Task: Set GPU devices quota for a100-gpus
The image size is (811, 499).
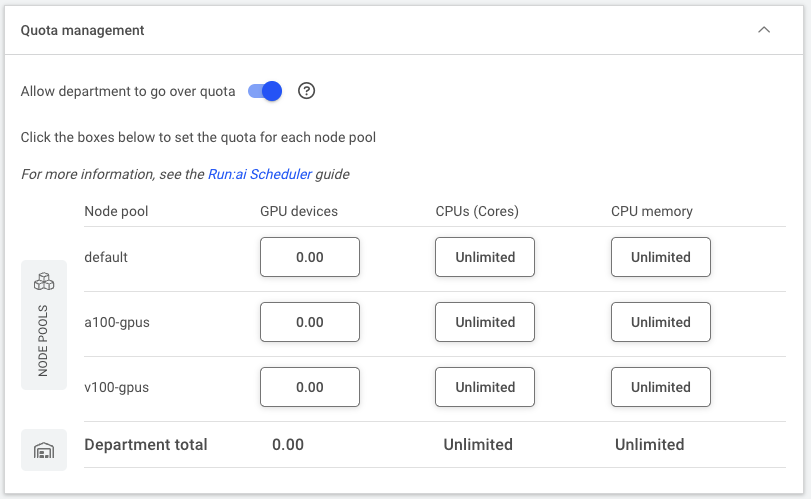Action: [310, 322]
